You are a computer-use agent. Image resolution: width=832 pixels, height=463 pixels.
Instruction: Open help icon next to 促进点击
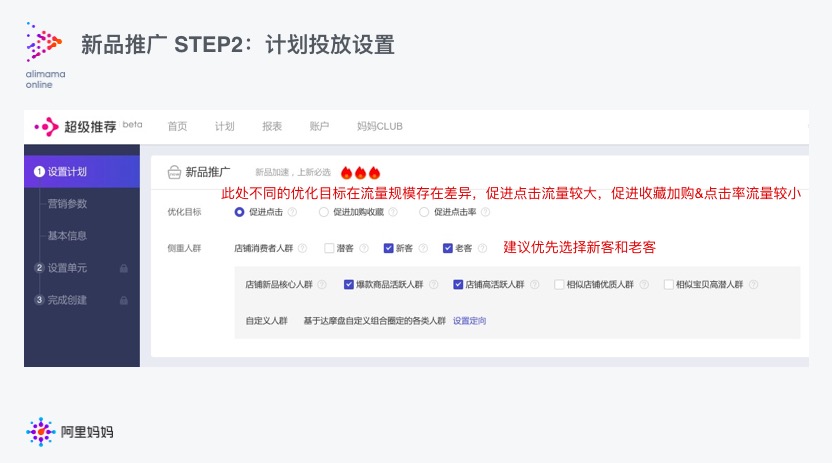(292, 212)
